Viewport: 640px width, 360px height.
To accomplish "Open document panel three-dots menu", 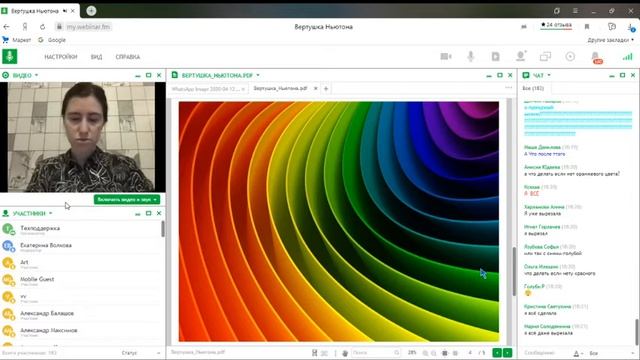I will 508,88.
